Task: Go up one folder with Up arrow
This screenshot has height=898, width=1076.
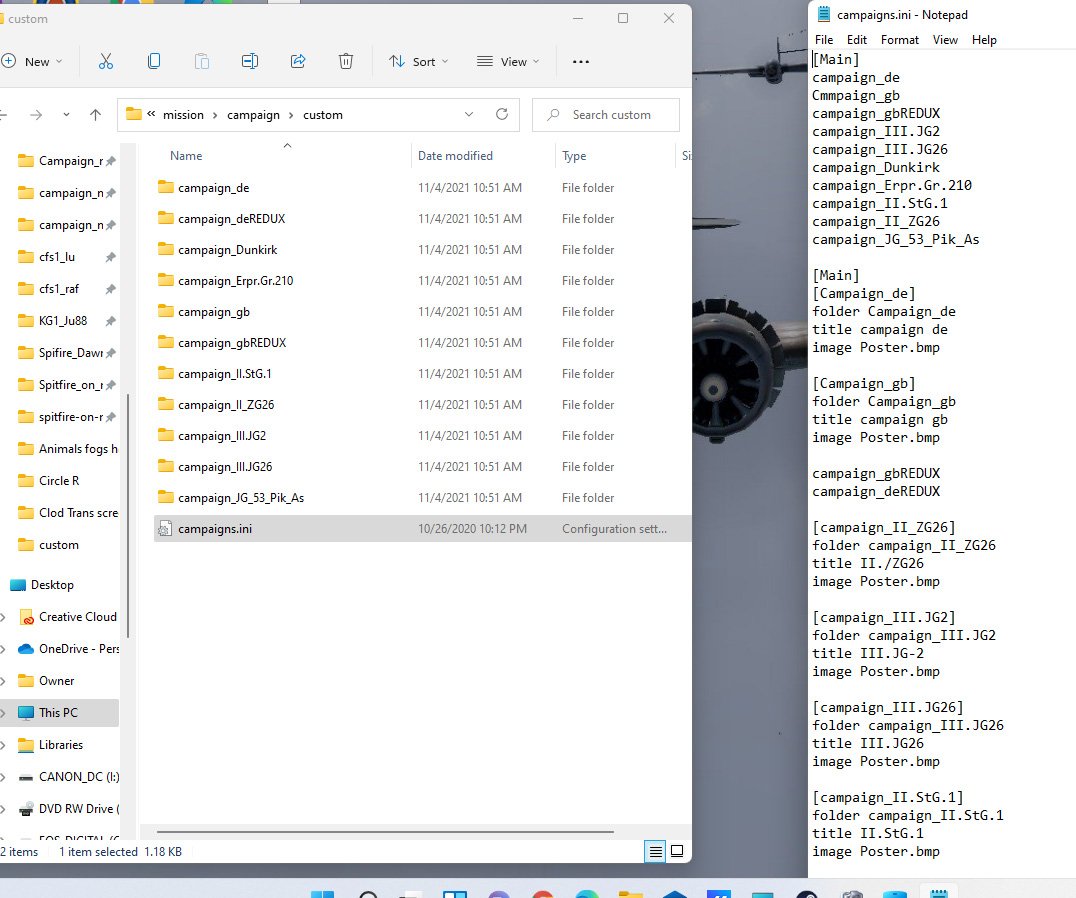Action: [x=95, y=115]
